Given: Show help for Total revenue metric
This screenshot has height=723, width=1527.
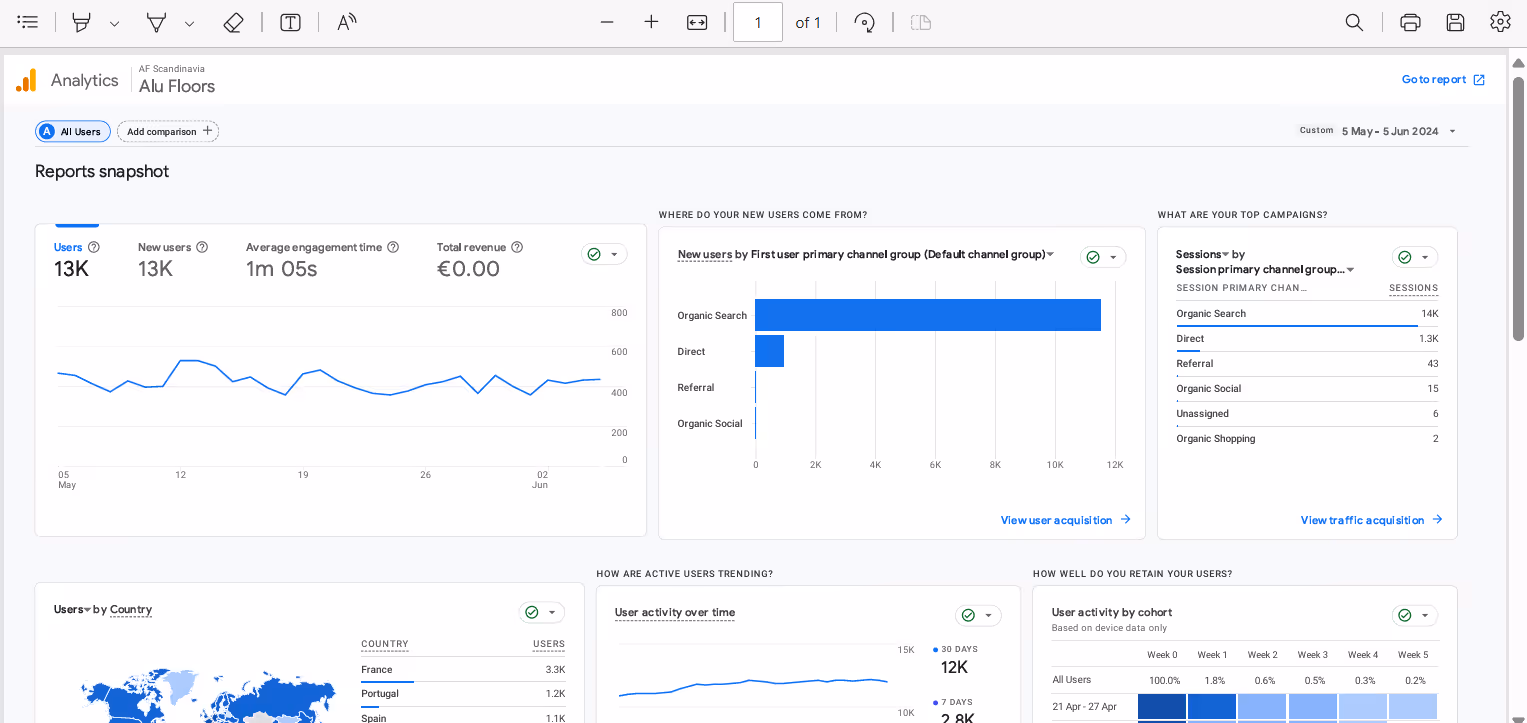Looking at the screenshot, I should [517, 247].
